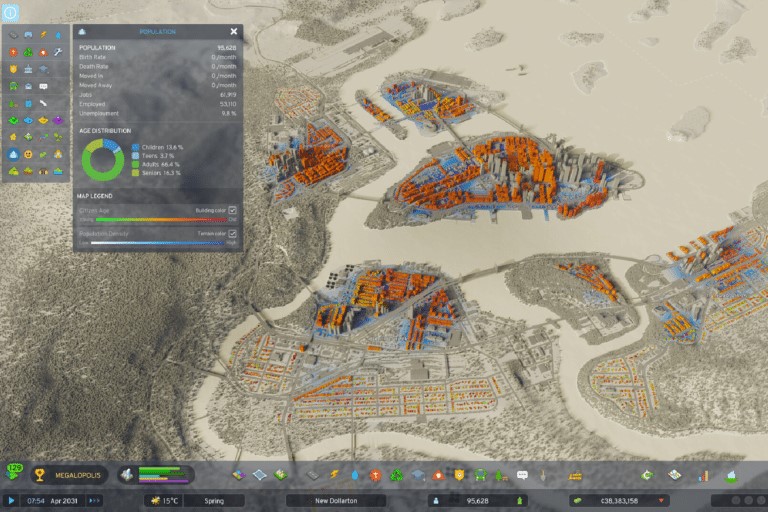
Task: Select the Electricity lightning-bolt info view
Action: [x=44, y=35]
